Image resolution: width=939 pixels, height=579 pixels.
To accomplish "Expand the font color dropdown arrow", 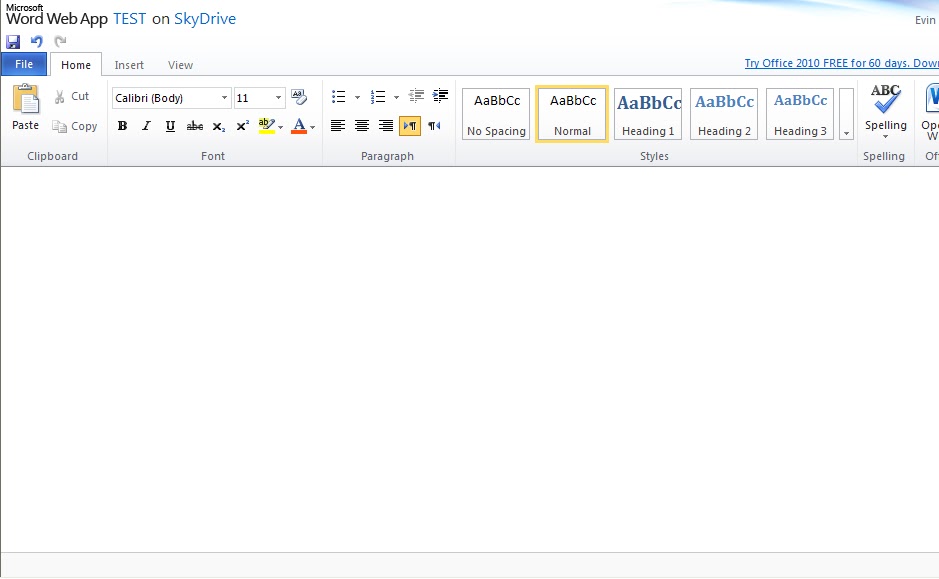I will pyautogui.click(x=313, y=127).
